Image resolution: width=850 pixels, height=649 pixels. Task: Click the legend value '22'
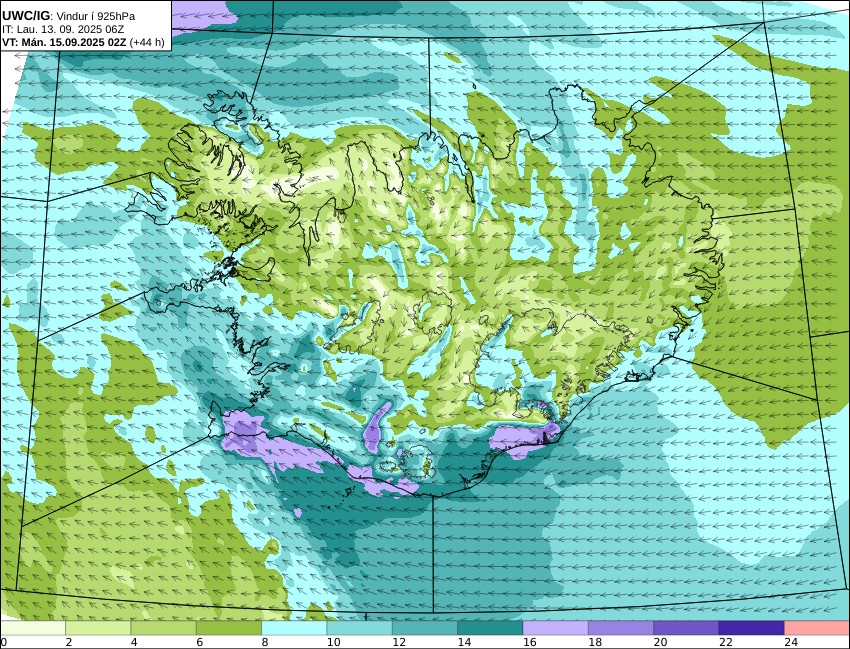click(x=725, y=642)
